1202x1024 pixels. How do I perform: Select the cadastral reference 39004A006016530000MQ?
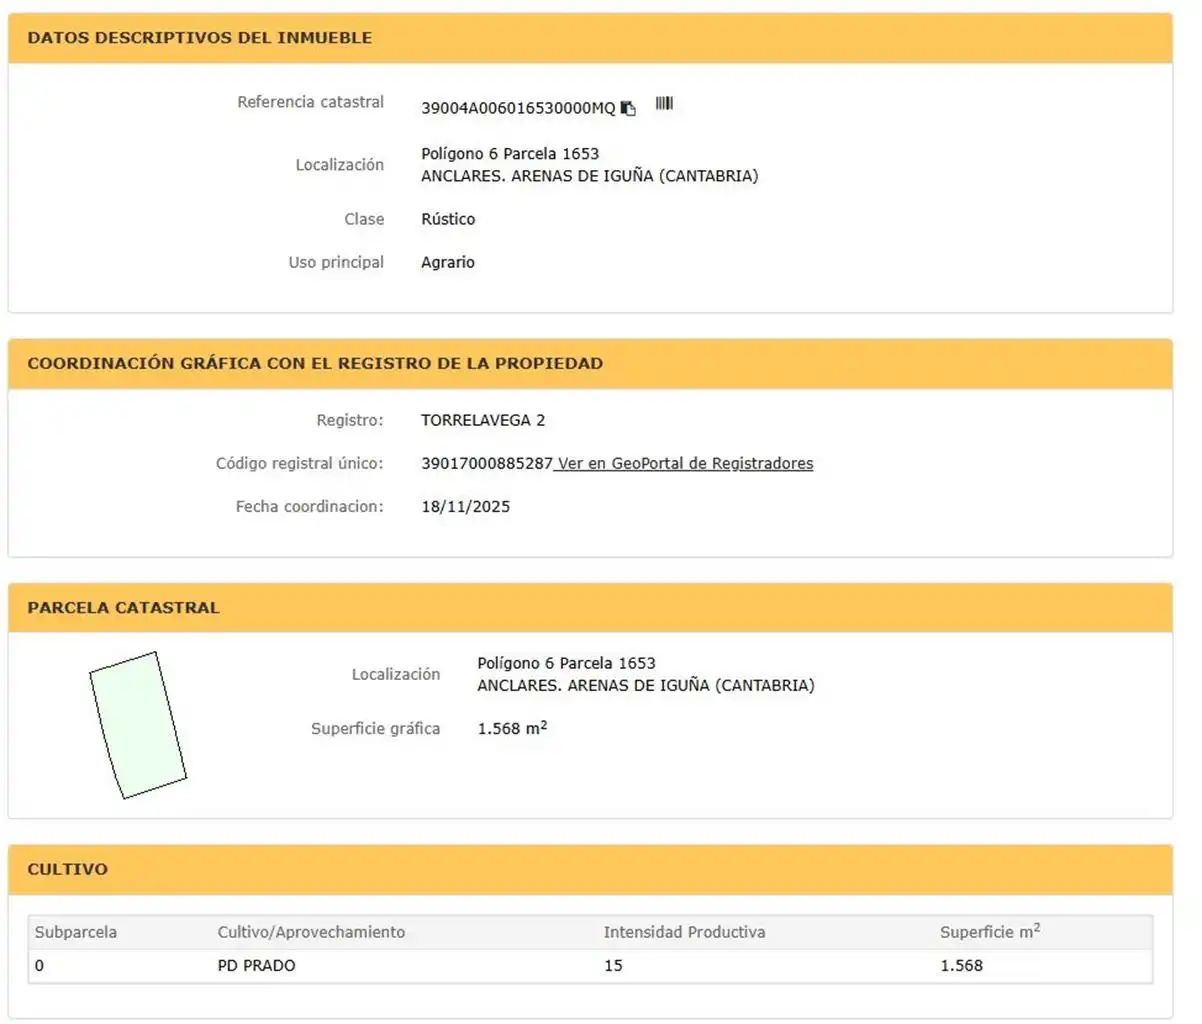[x=518, y=108]
